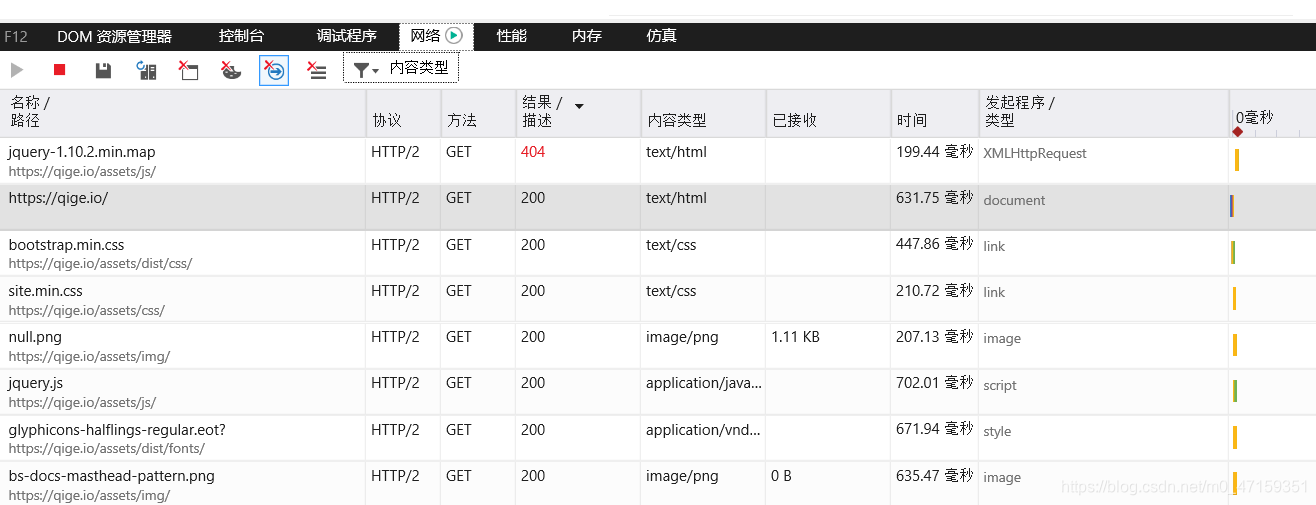The image size is (1316, 505).
Task: Stop the network capture session
Action: pyautogui.click(x=59, y=70)
